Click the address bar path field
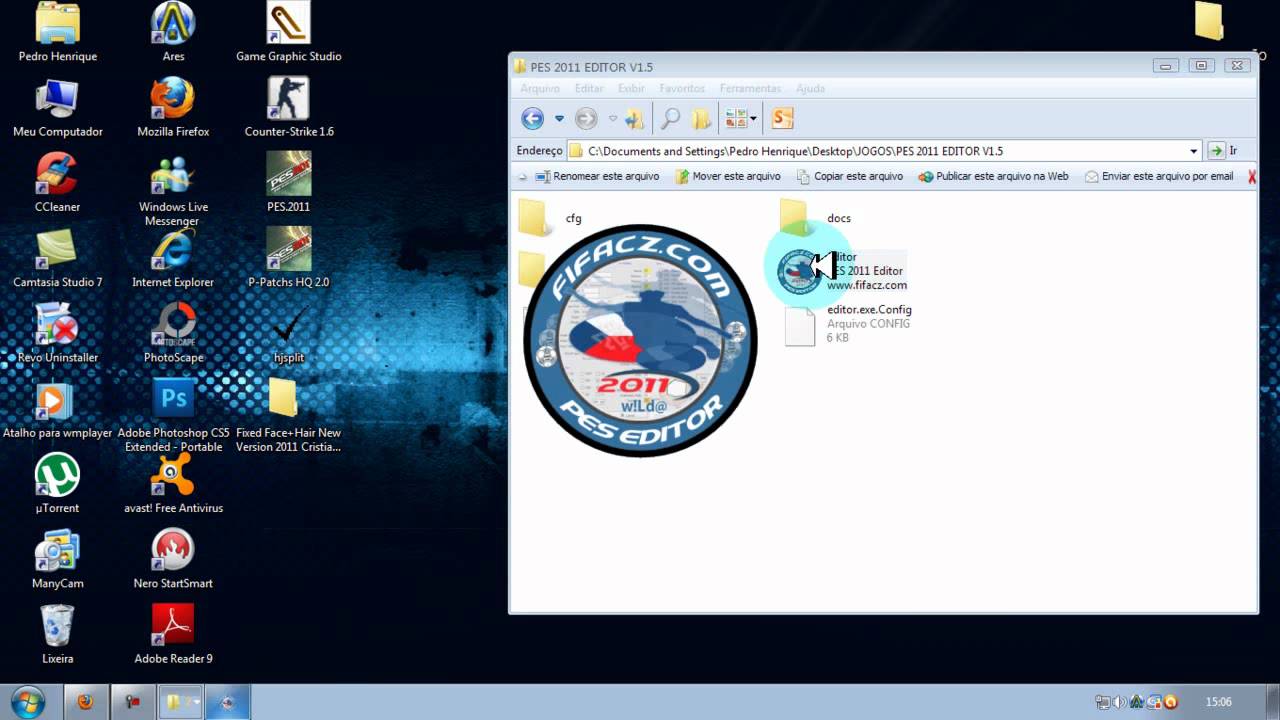 click(885, 151)
